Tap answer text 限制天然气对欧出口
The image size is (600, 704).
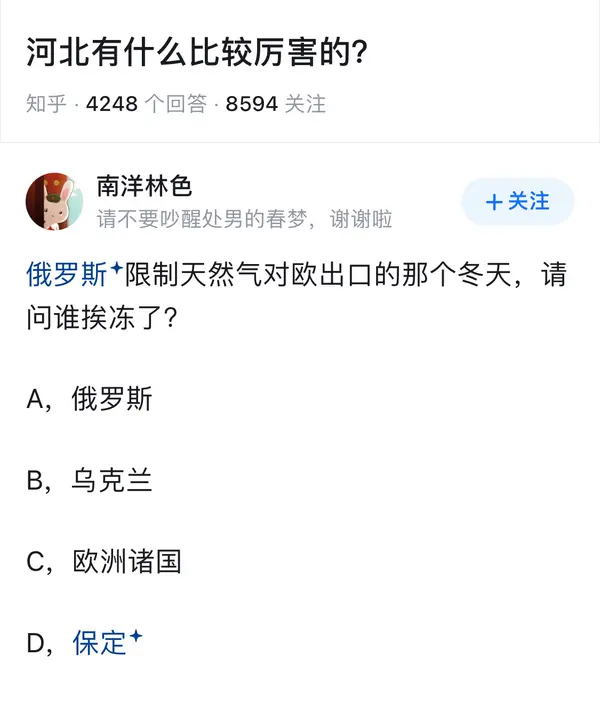click(248, 274)
